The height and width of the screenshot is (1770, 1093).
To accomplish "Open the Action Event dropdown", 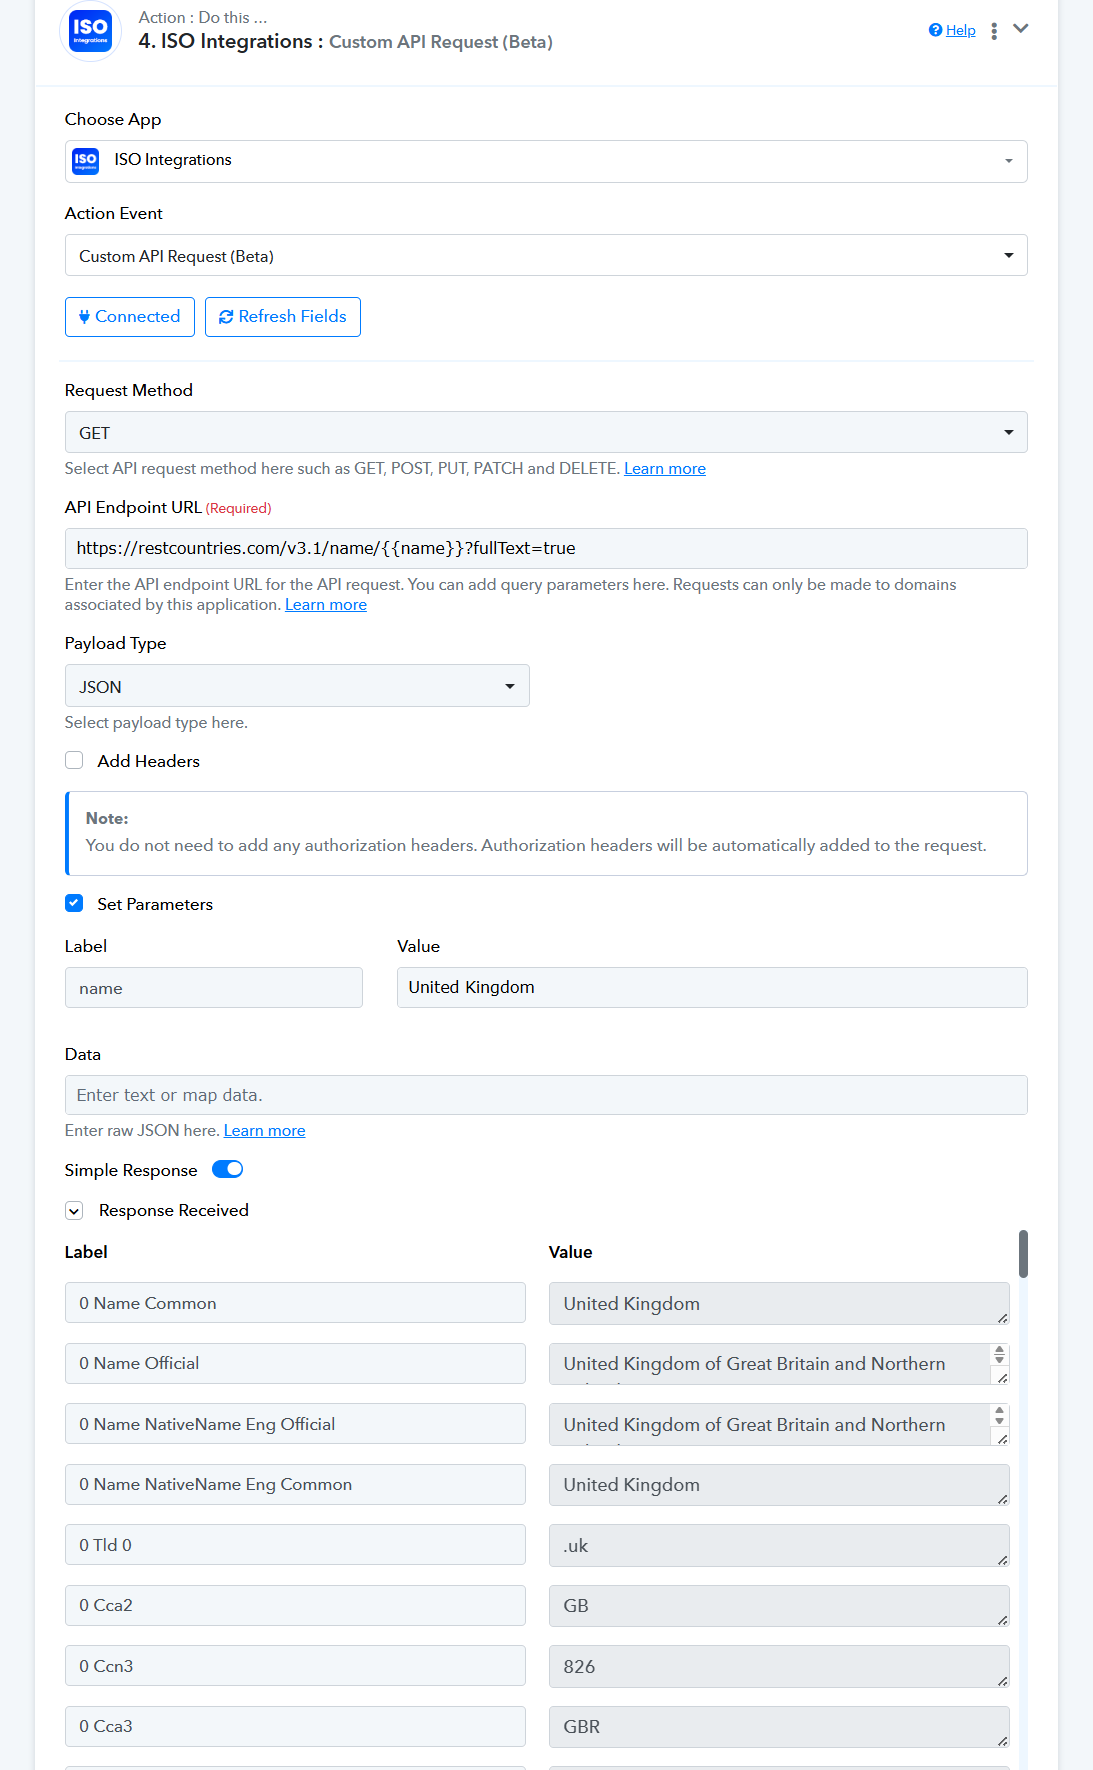I will point(546,256).
